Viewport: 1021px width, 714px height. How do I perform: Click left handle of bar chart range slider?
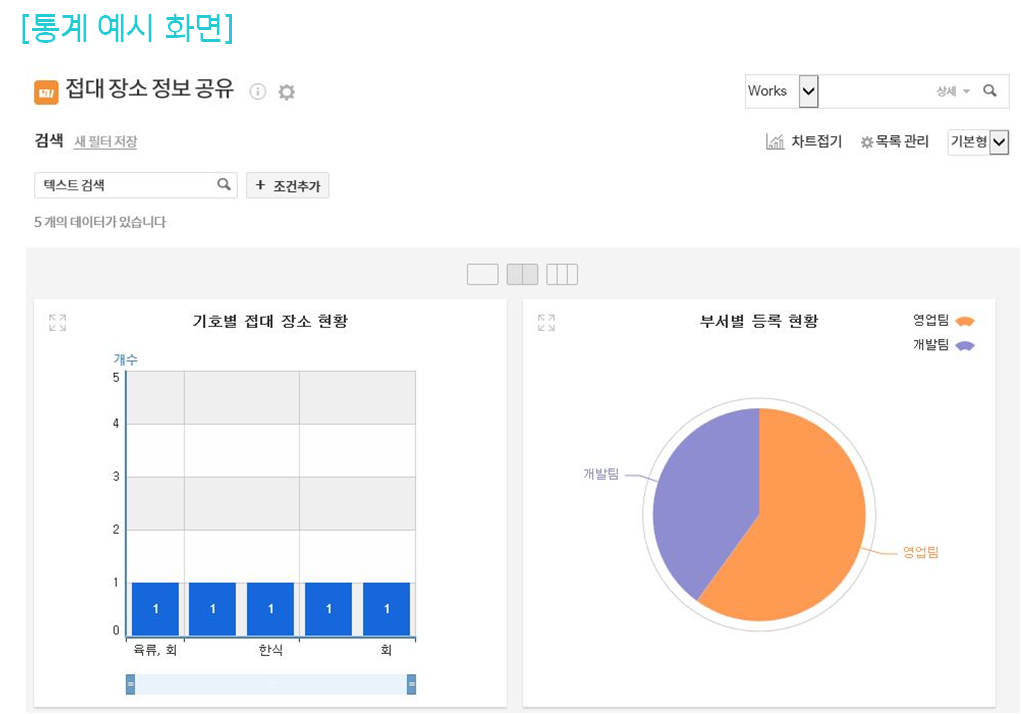(x=130, y=684)
